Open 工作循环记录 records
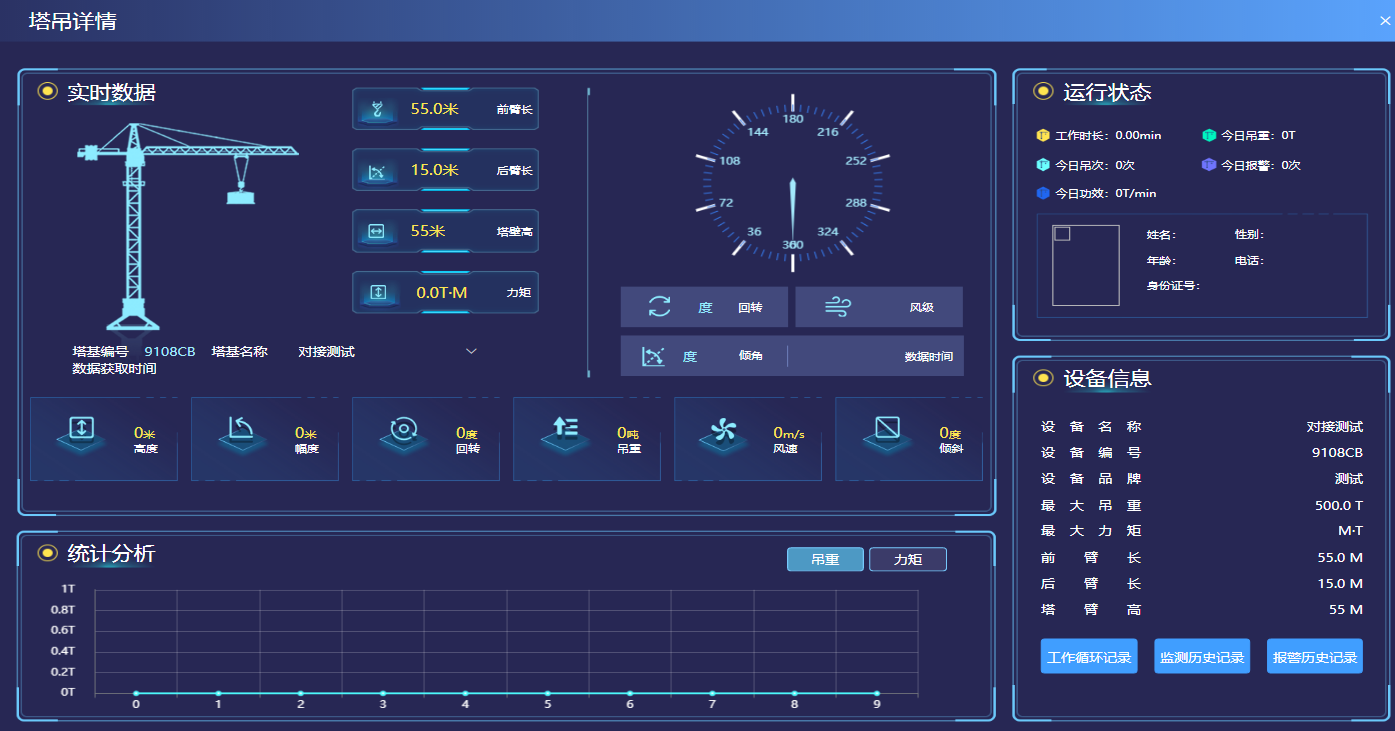 tap(1089, 656)
